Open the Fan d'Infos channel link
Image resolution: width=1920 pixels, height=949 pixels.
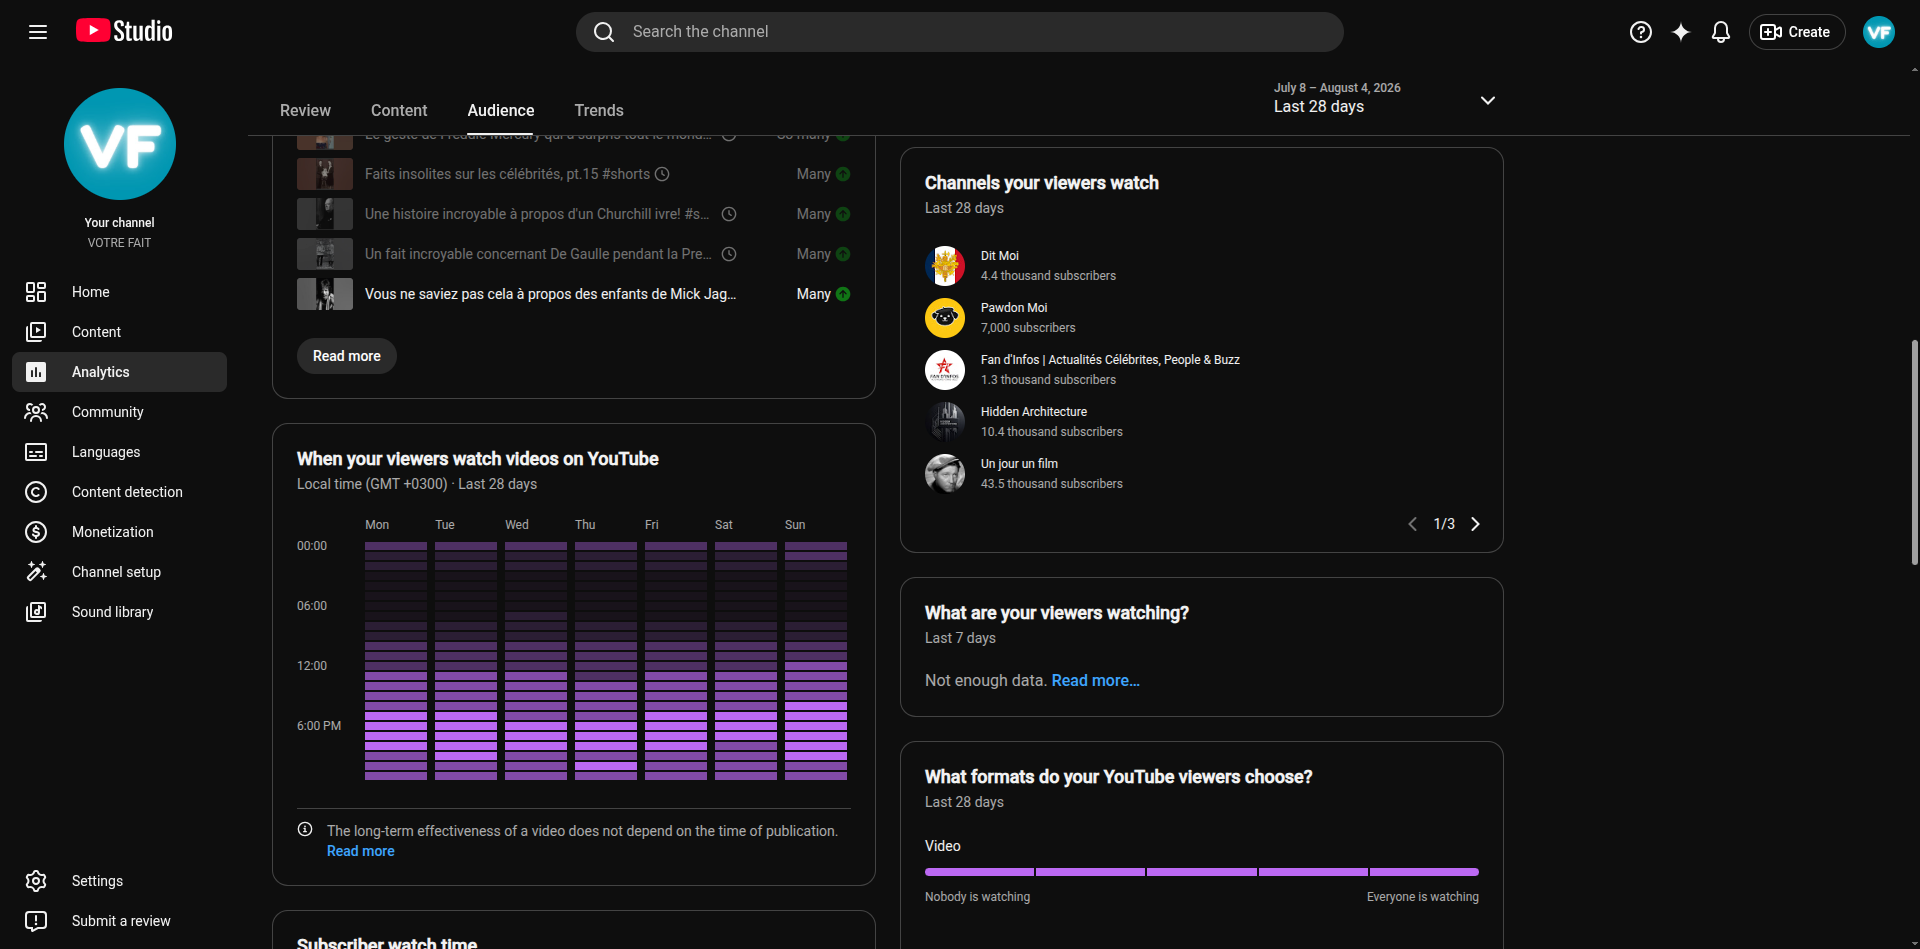tap(1110, 360)
